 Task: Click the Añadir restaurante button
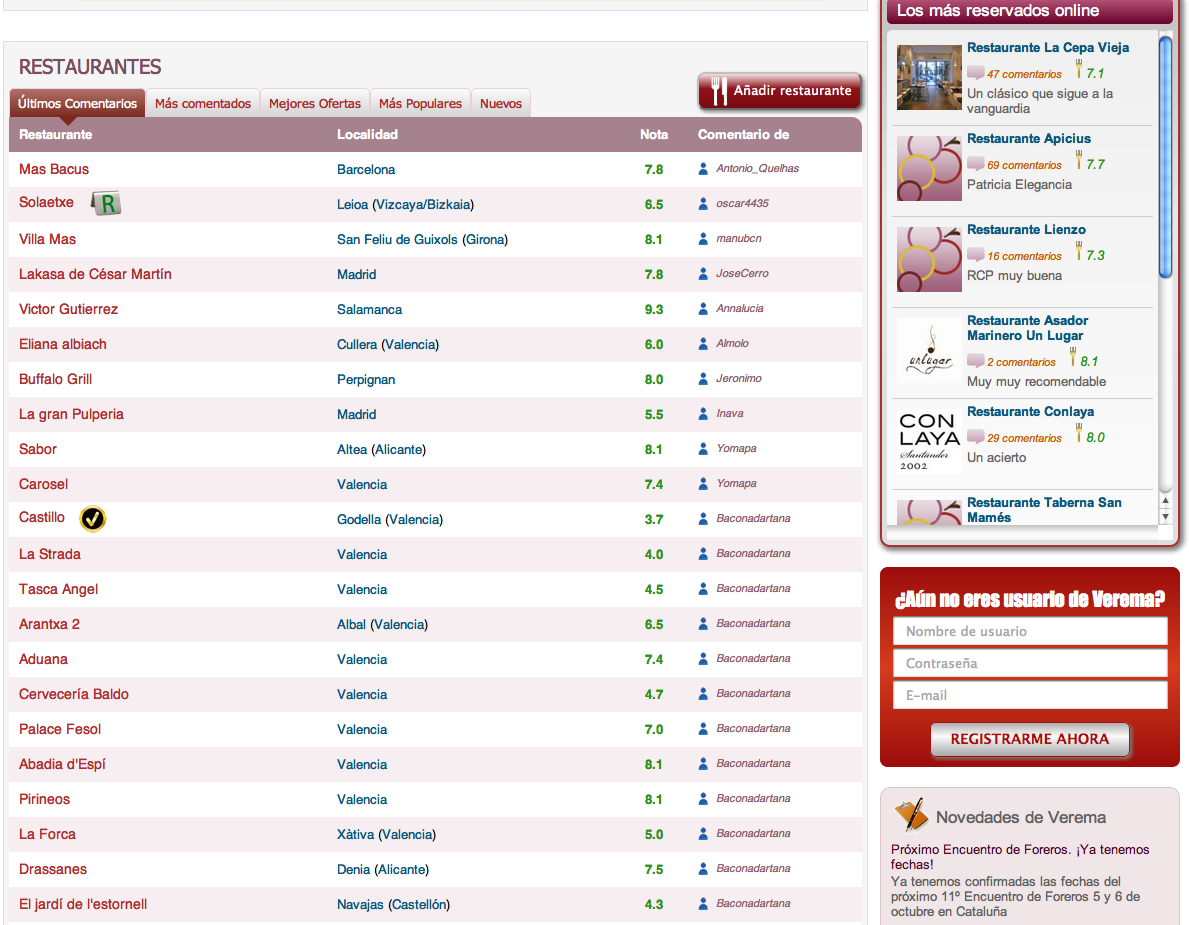point(780,91)
